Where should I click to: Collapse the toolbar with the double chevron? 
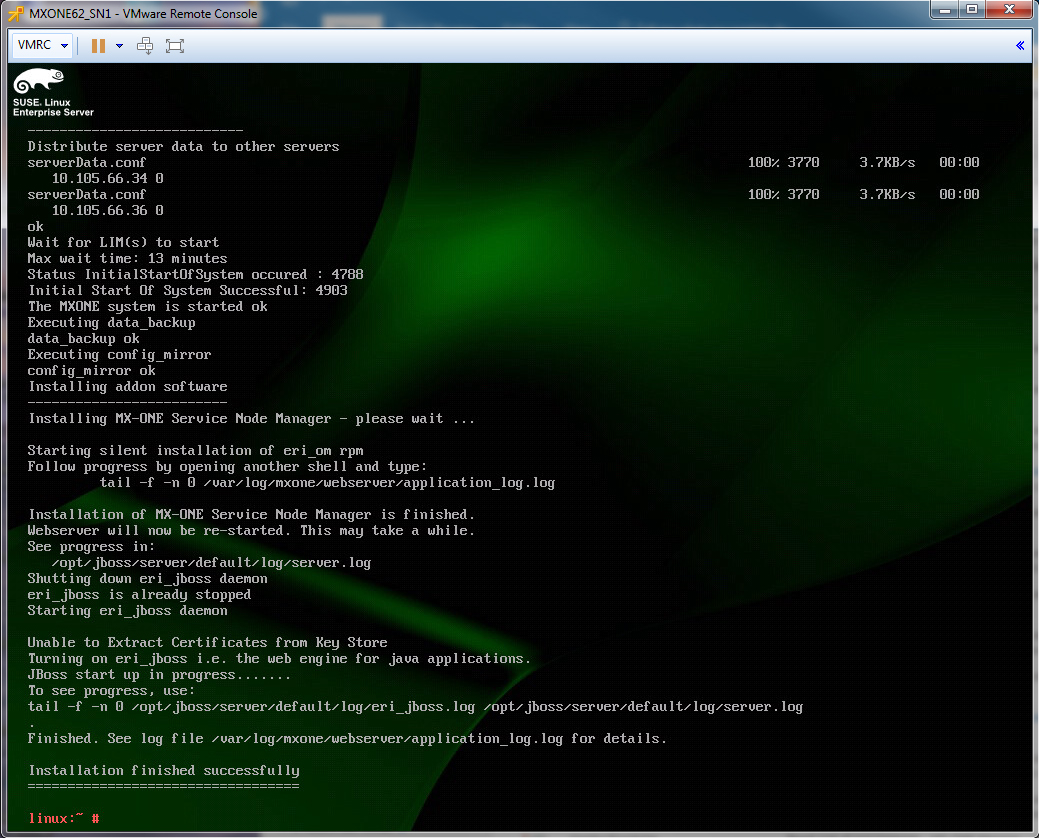coord(1020,46)
